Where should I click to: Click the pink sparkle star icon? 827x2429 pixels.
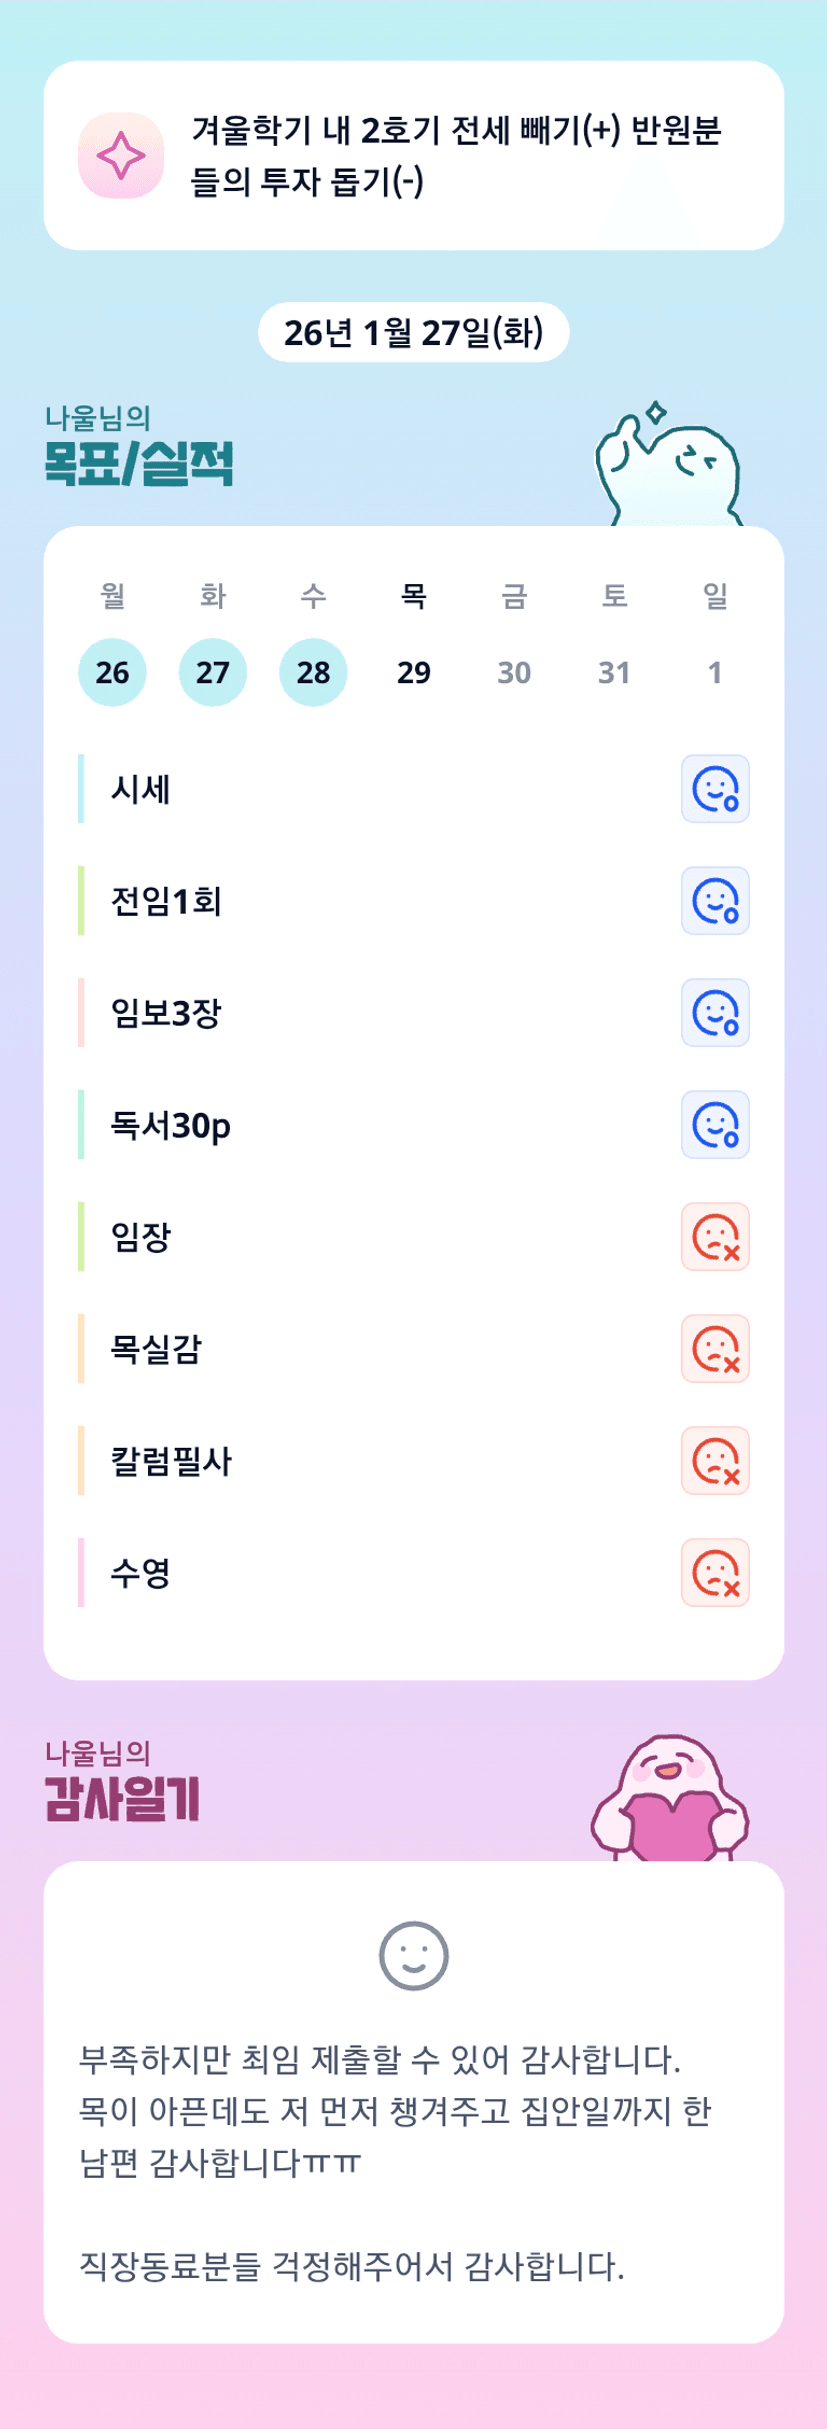coord(121,156)
